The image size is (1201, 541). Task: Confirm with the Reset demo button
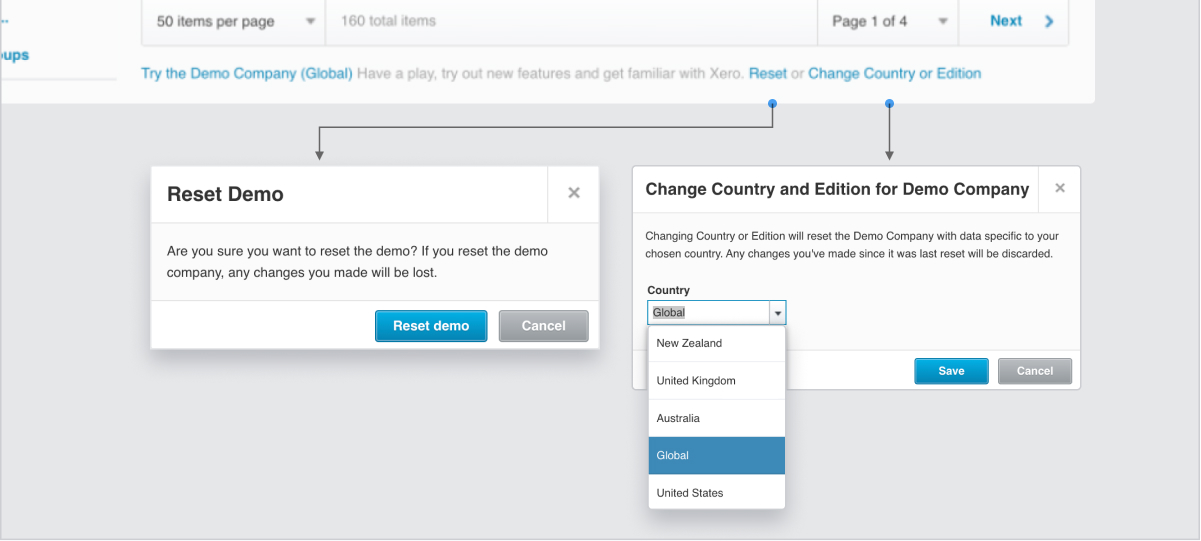coord(431,326)
